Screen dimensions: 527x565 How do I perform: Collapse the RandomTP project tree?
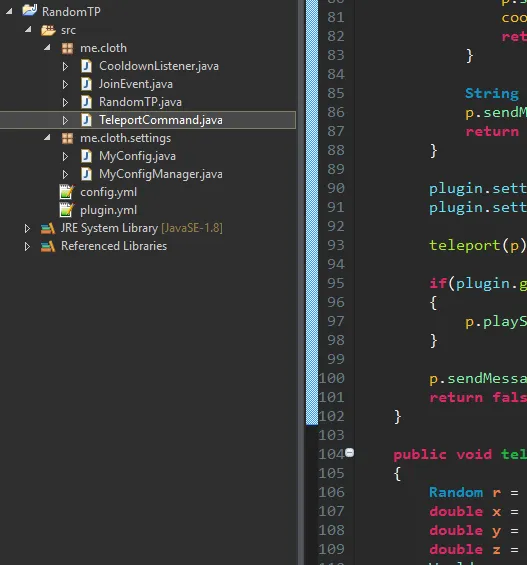(x=9, y=12)
